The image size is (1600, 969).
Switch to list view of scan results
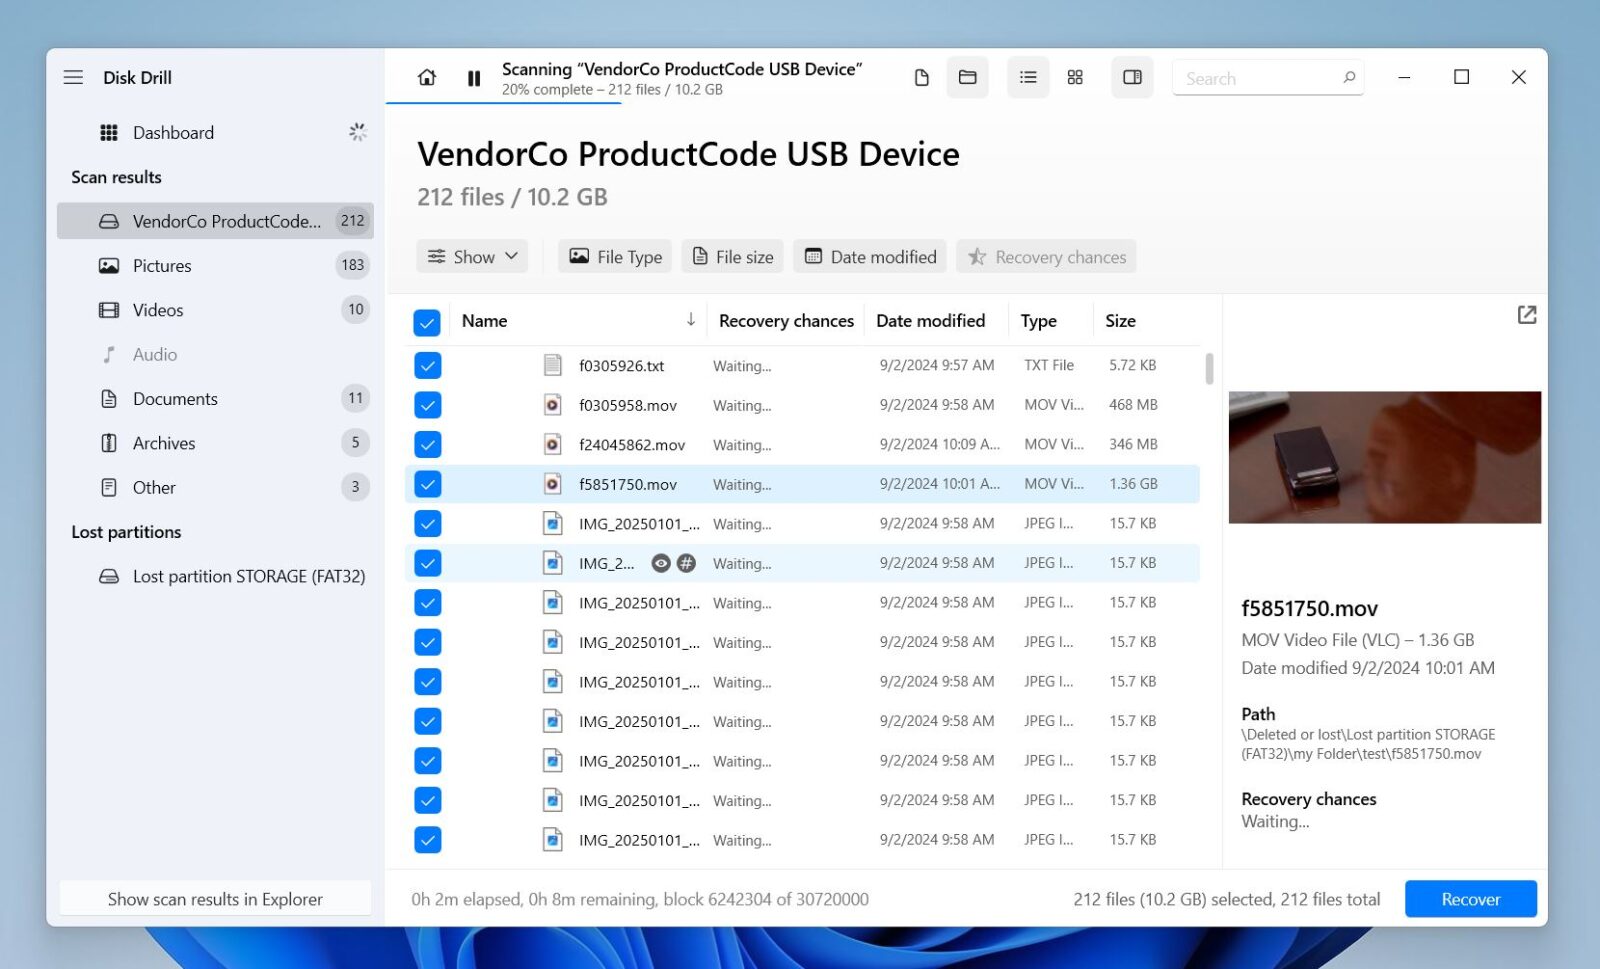tap(1027, 77)
